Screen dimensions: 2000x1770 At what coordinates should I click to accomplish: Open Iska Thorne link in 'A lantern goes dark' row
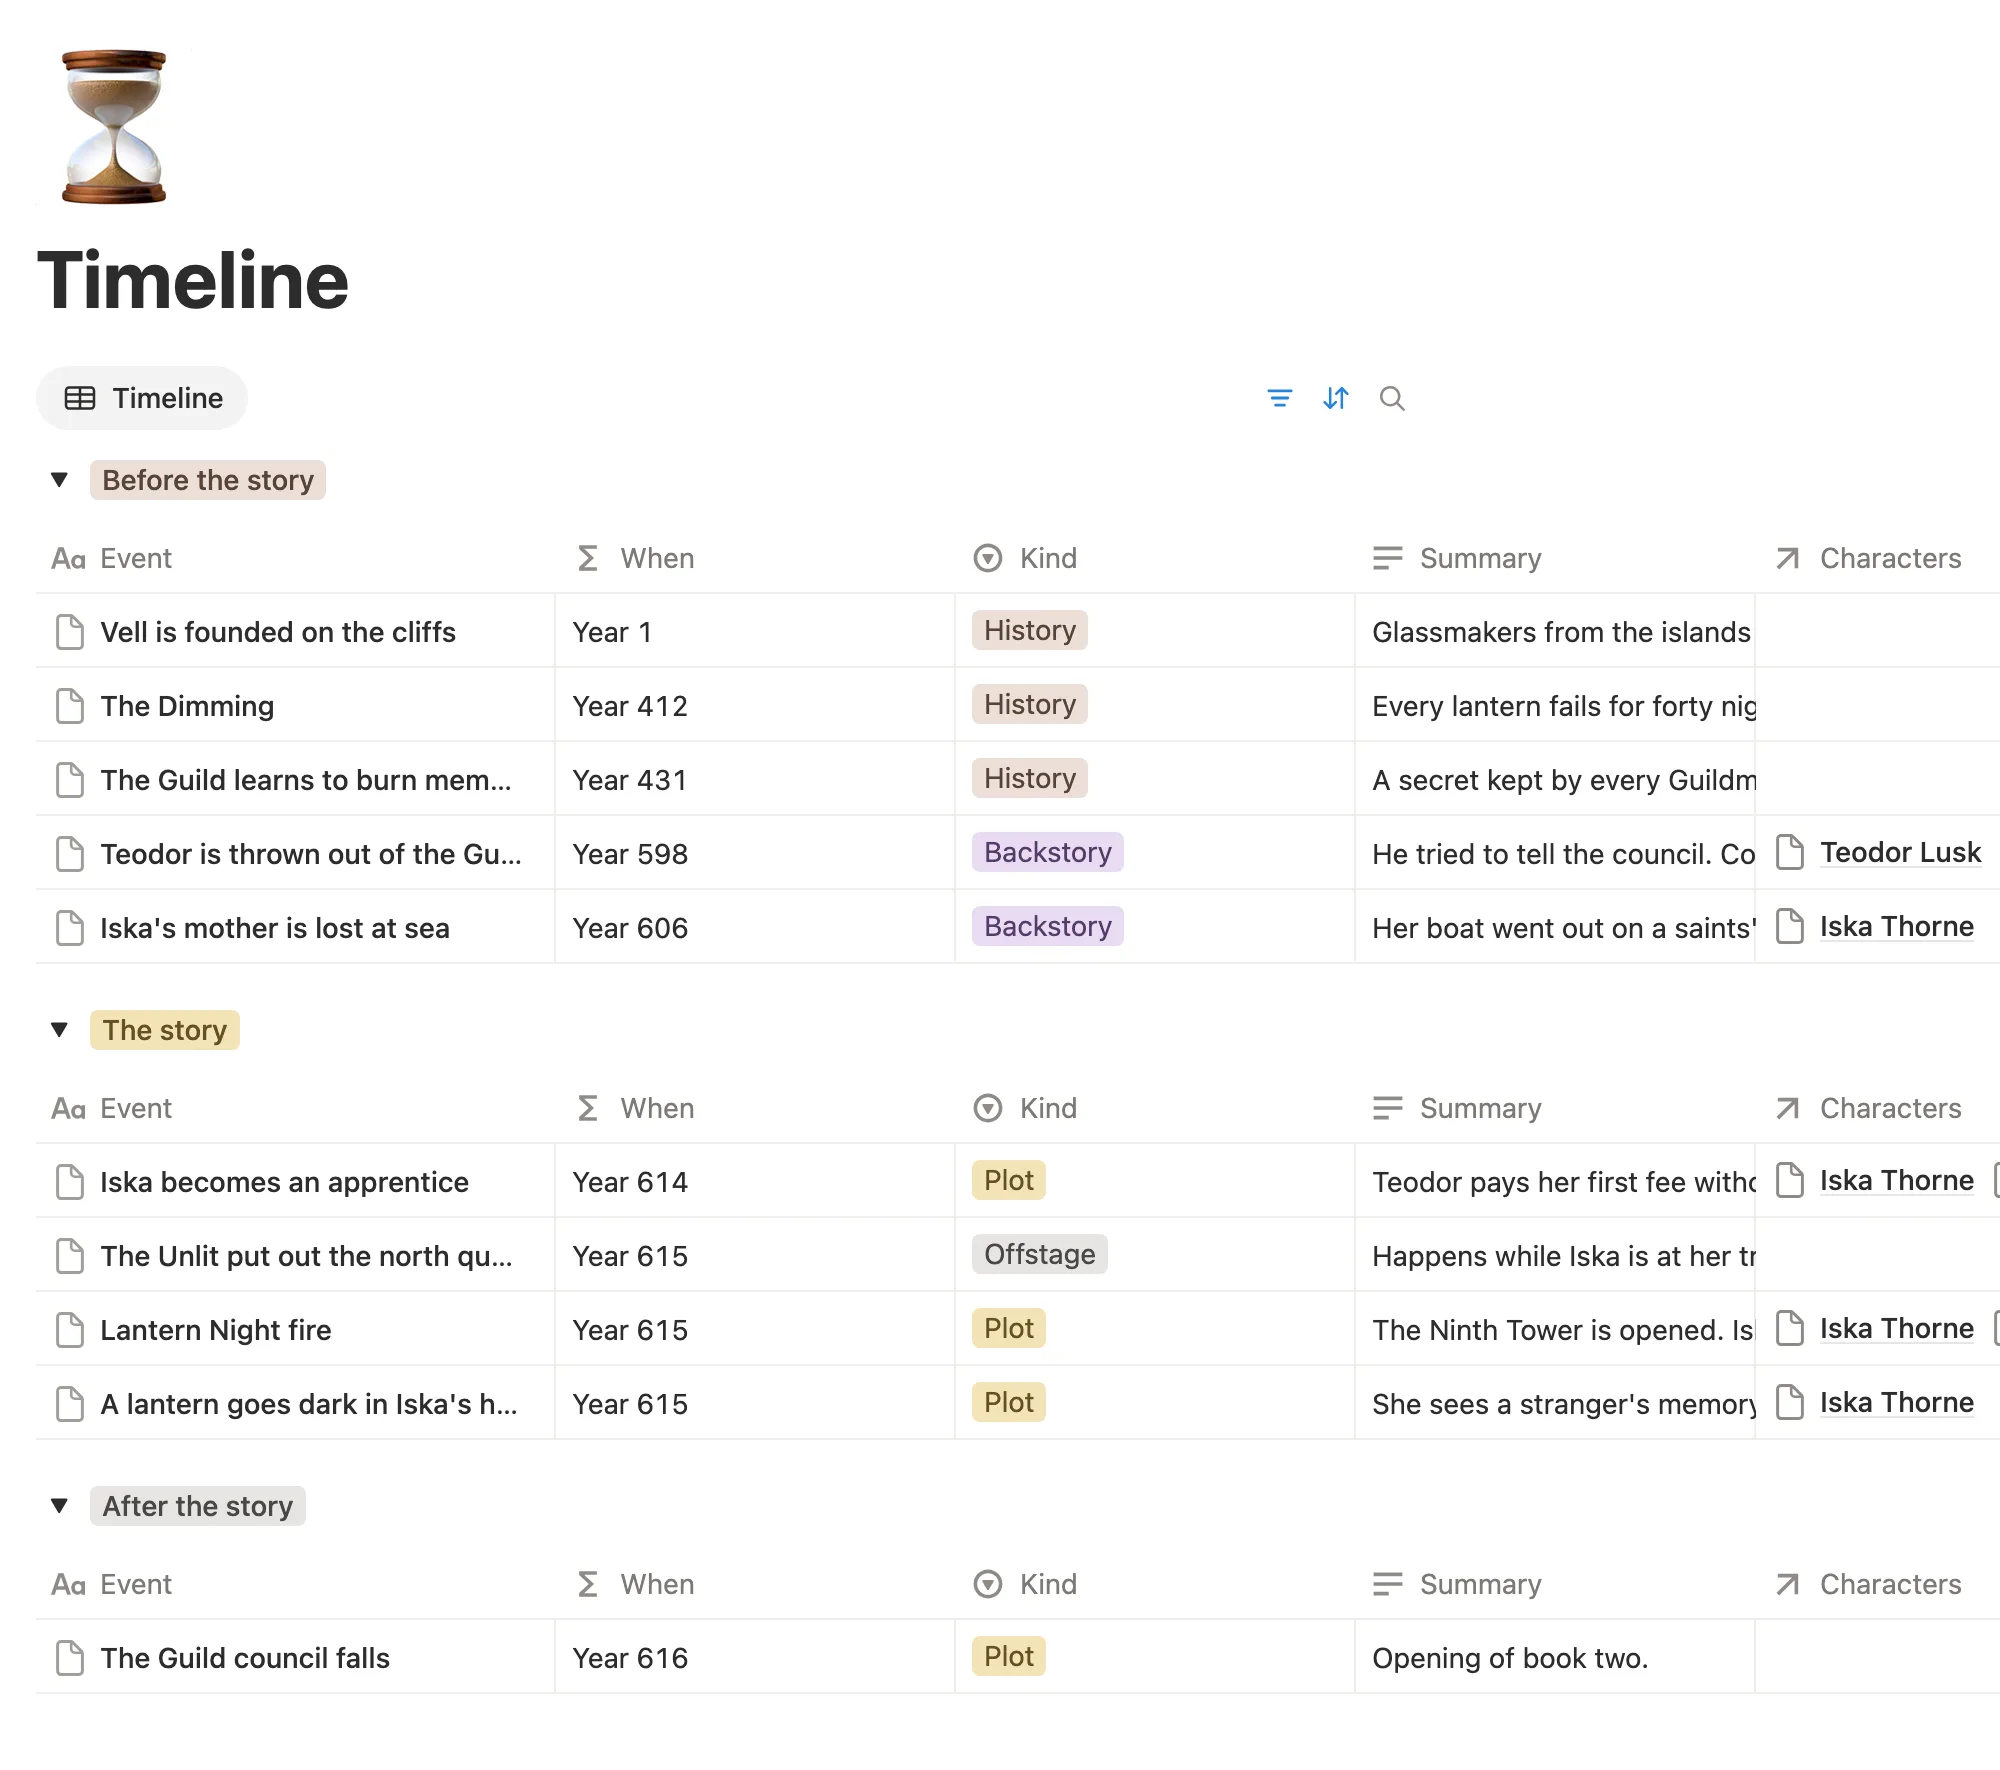(x=1896, y=1402)
